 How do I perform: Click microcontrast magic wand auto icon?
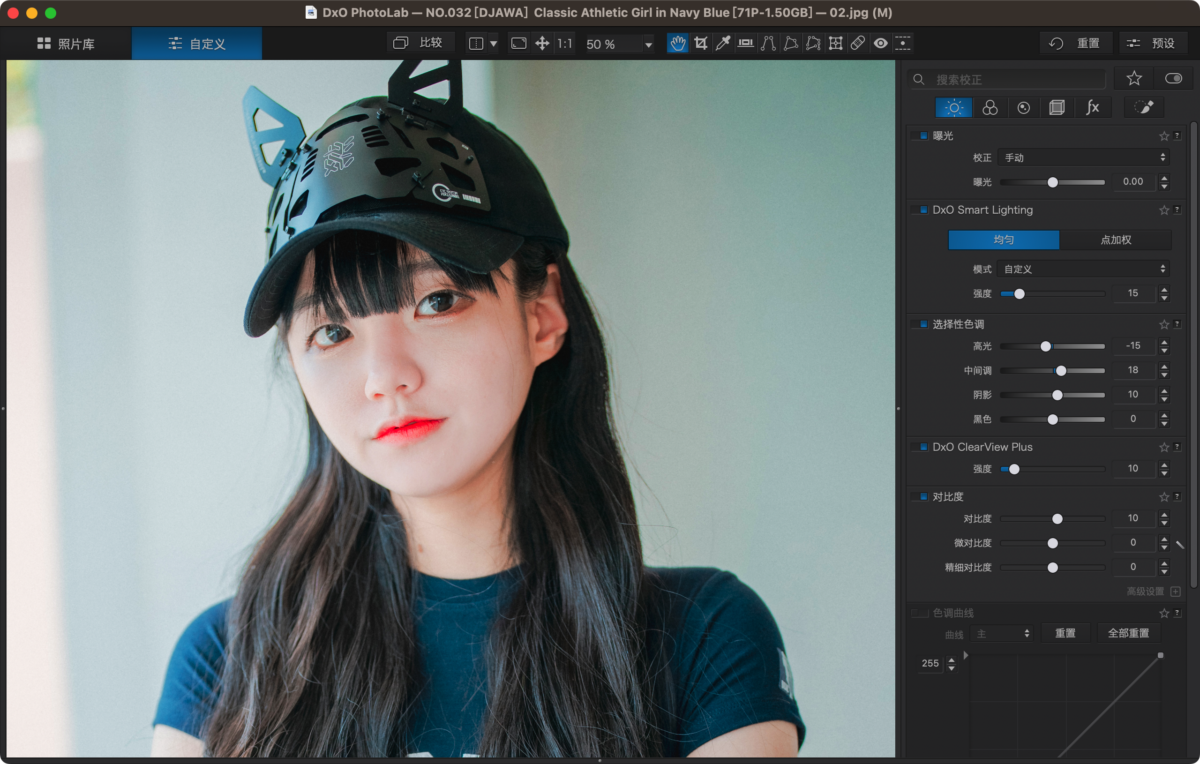[x=1180, y=544]
